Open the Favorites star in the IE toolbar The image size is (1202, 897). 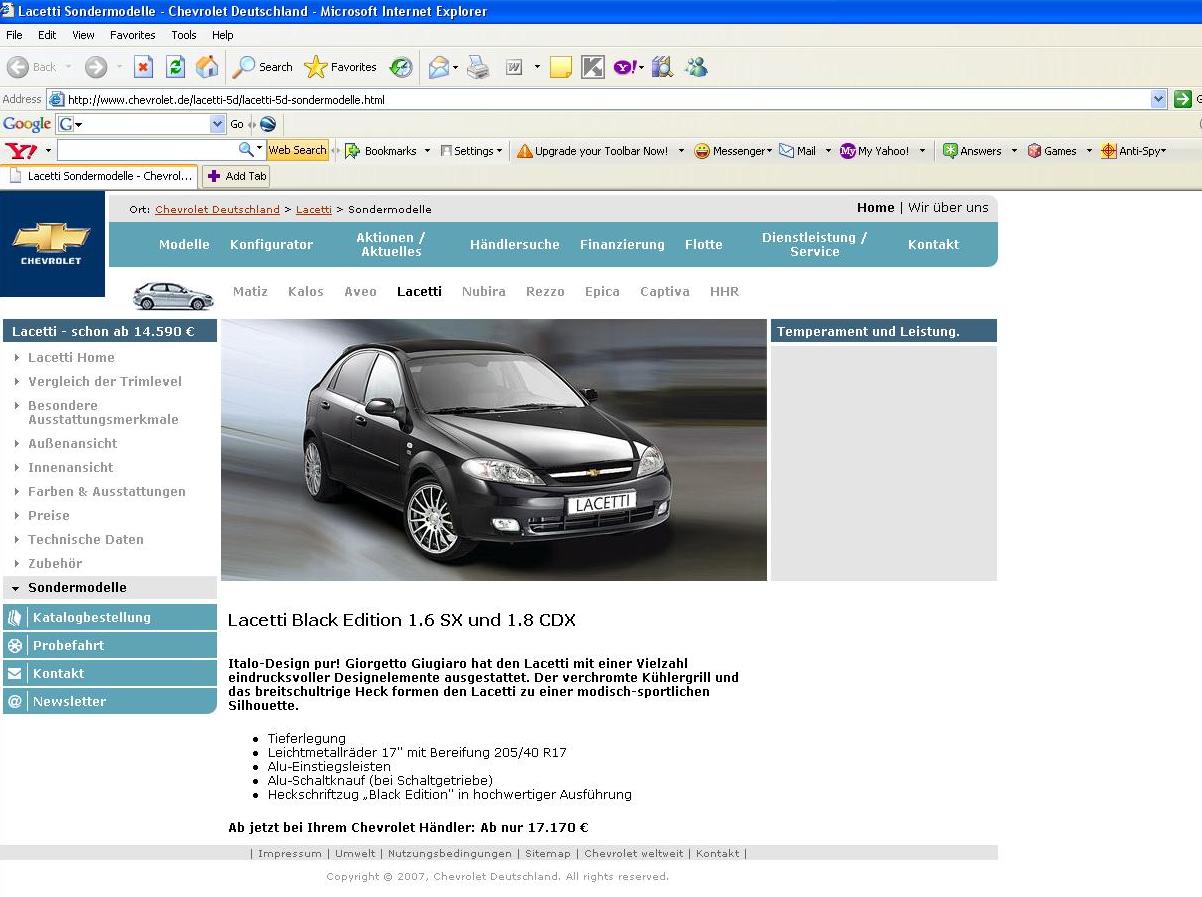(x=341, y=67)
